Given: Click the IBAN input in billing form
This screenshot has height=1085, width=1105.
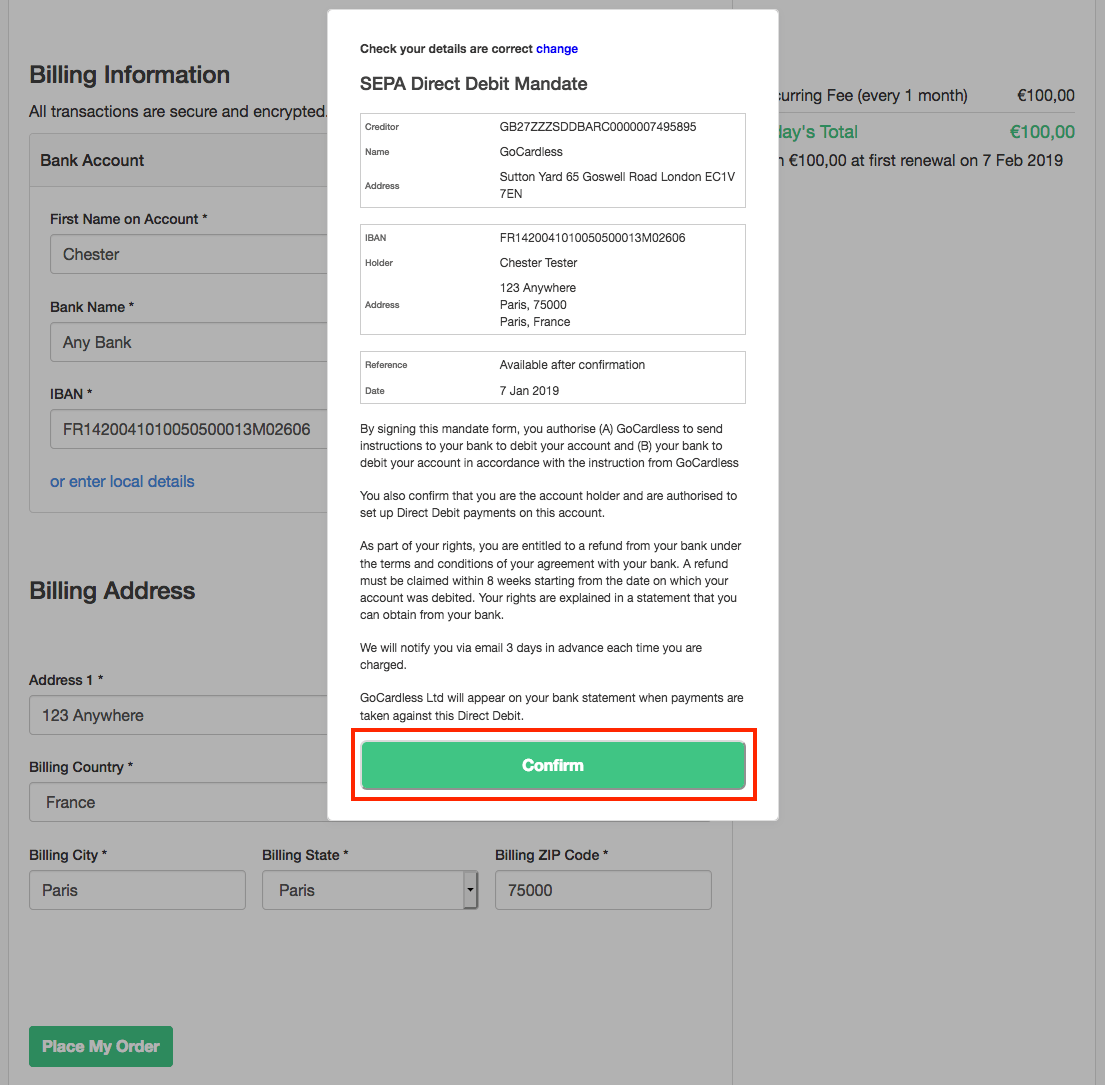Looking at the screenshot, I should 188,429.
